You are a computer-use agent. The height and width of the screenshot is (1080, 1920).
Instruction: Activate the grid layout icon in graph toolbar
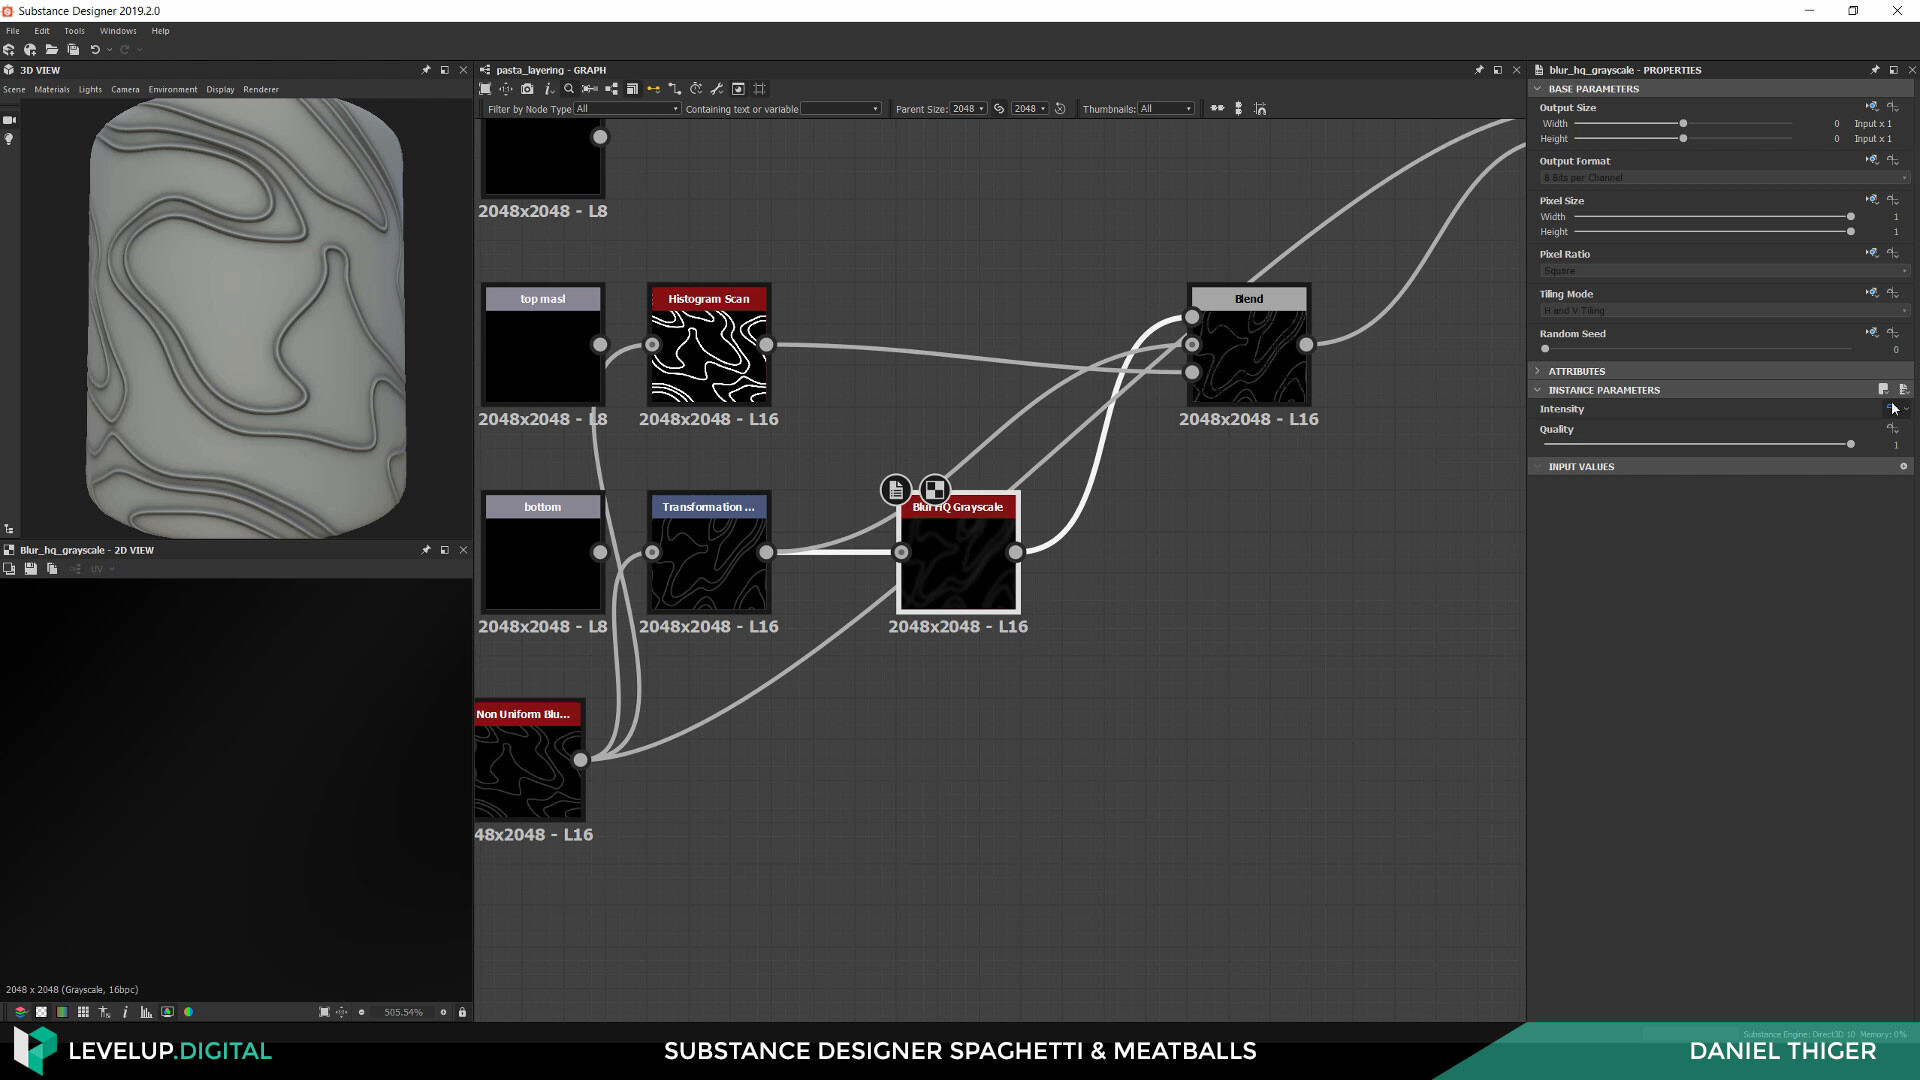coord(758,89)
